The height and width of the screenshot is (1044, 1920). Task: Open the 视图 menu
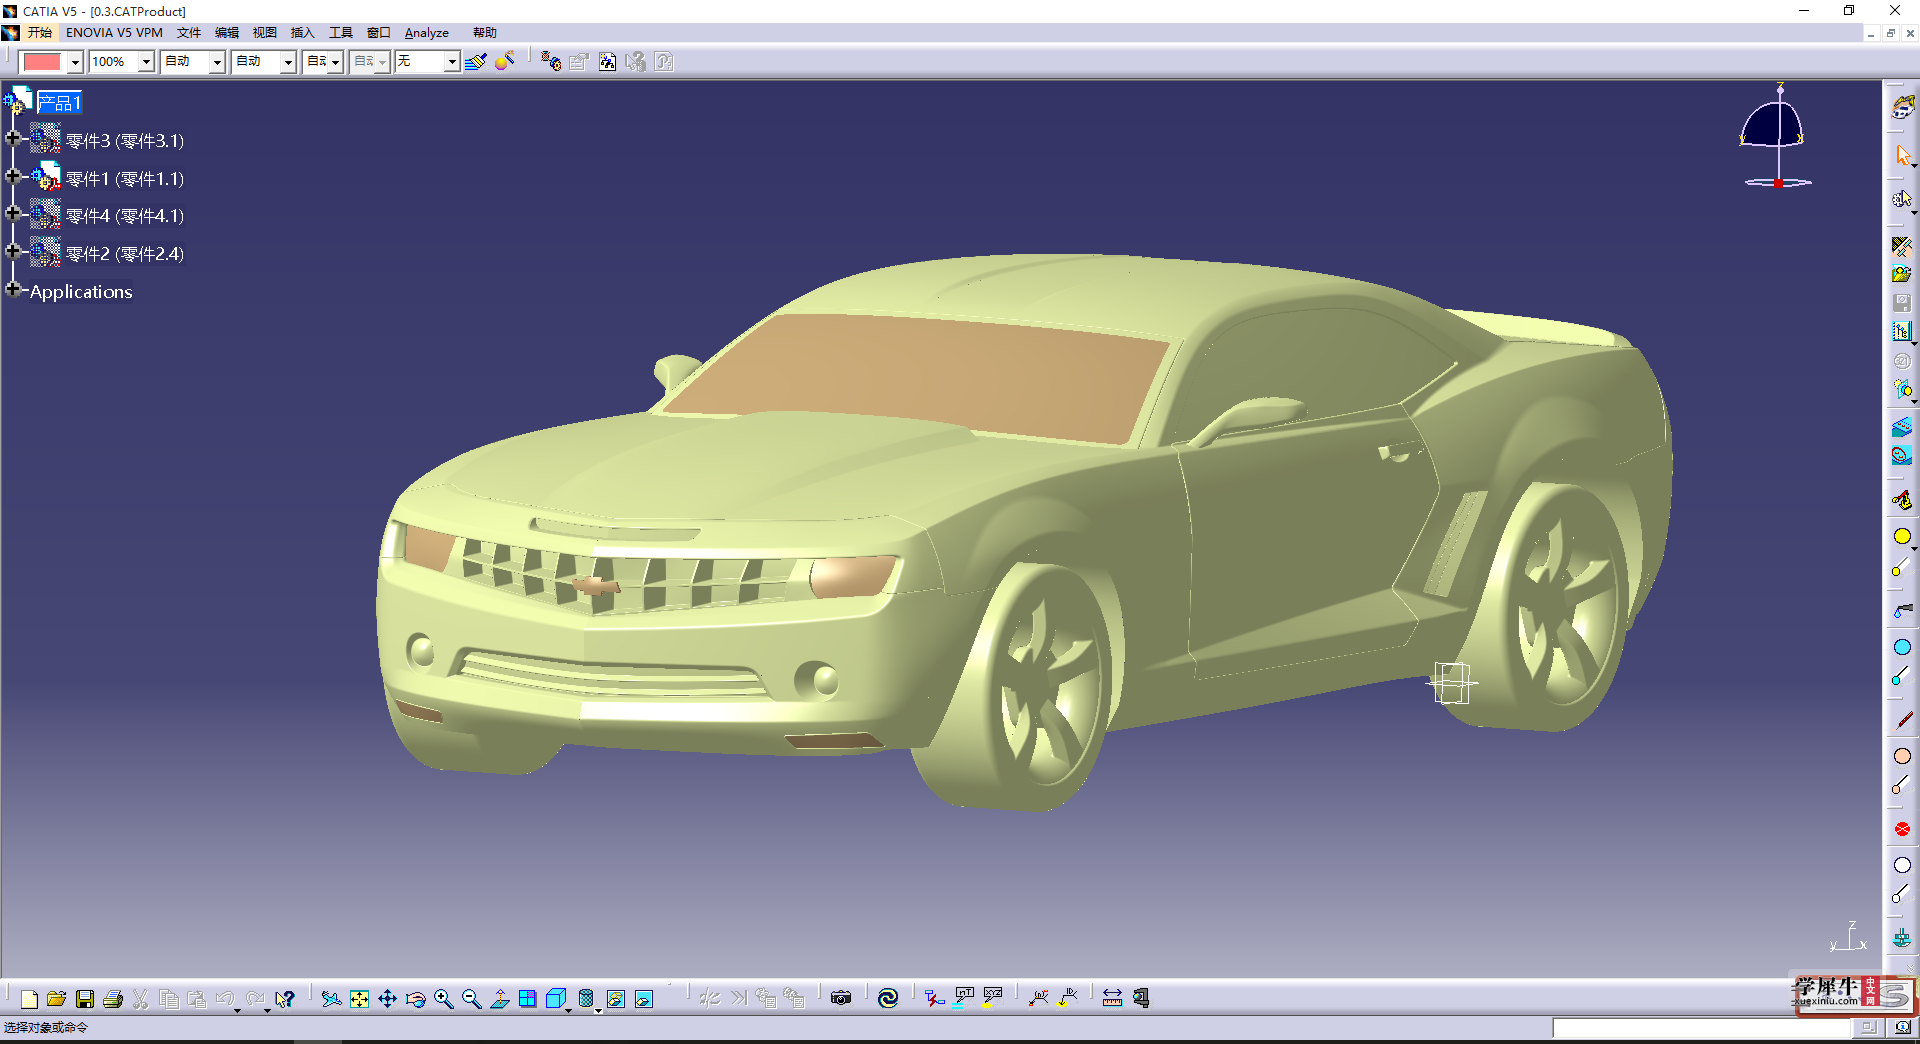coord(265,33)
